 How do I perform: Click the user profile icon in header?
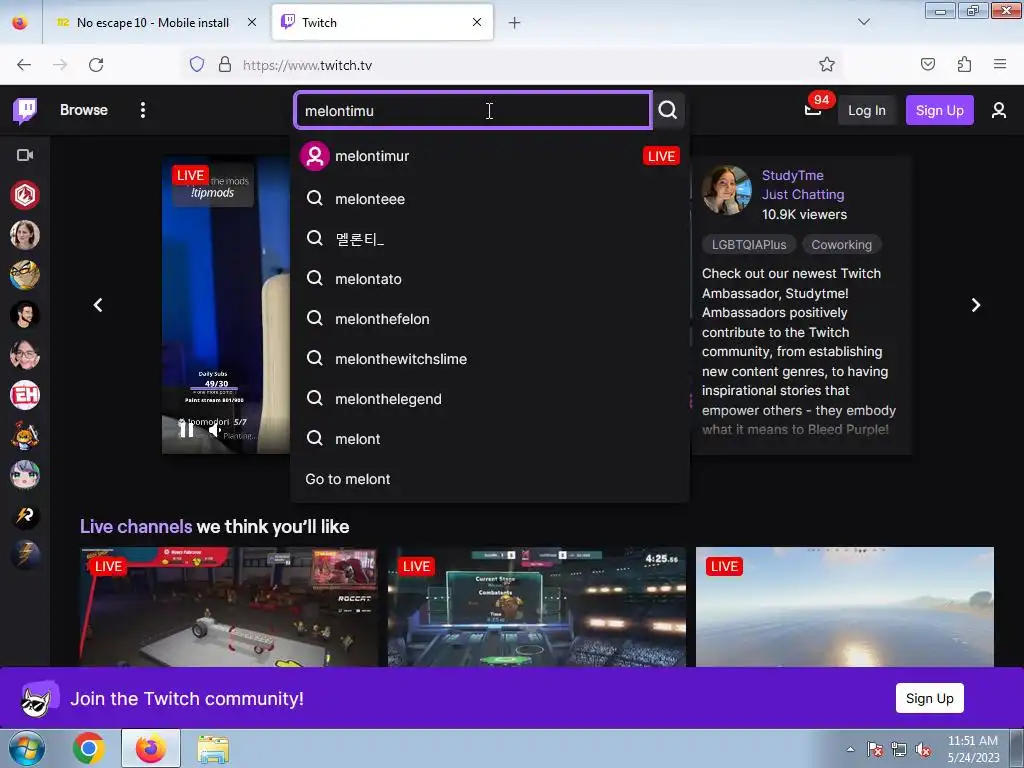(x=999, y=110)
